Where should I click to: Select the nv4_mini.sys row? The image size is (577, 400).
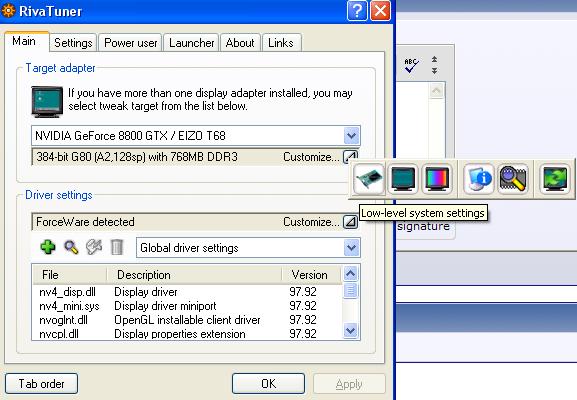click(187, 306)
